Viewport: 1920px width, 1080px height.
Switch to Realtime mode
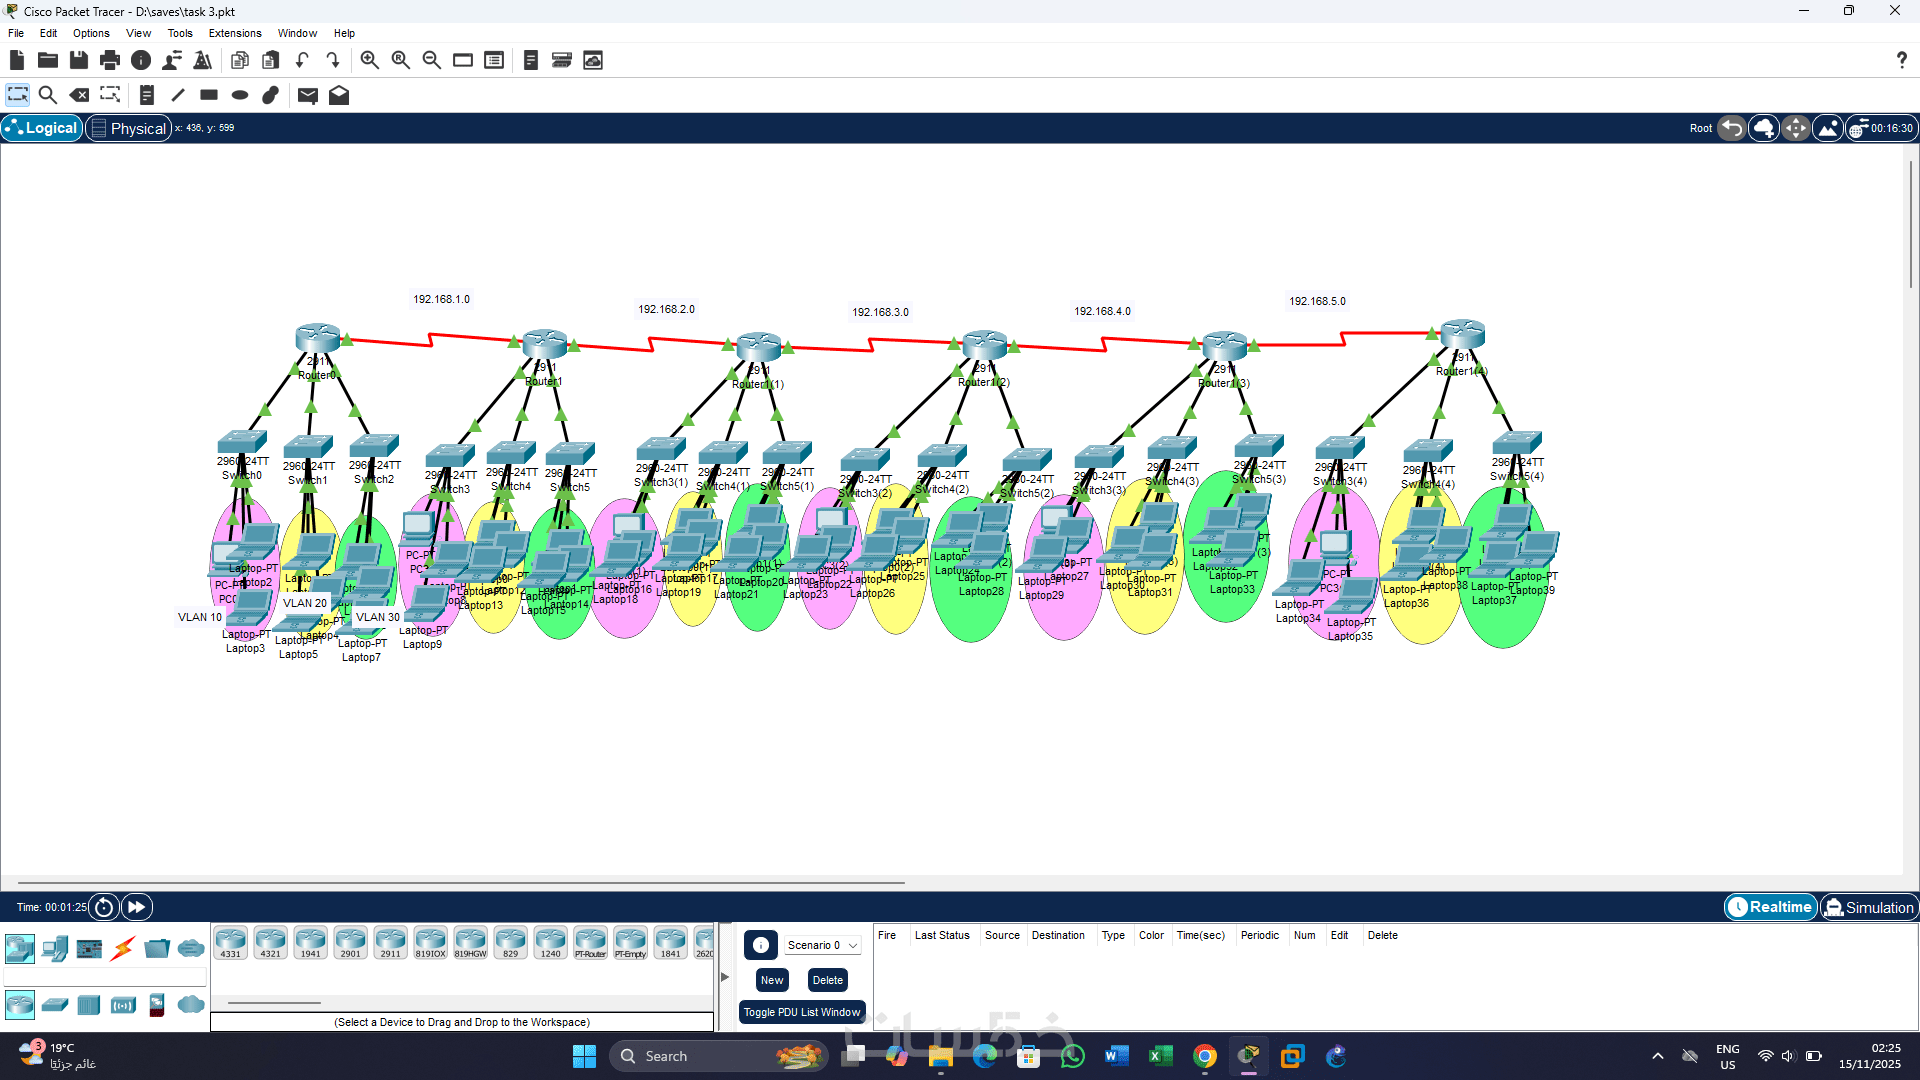click(x=1771, y=907)
